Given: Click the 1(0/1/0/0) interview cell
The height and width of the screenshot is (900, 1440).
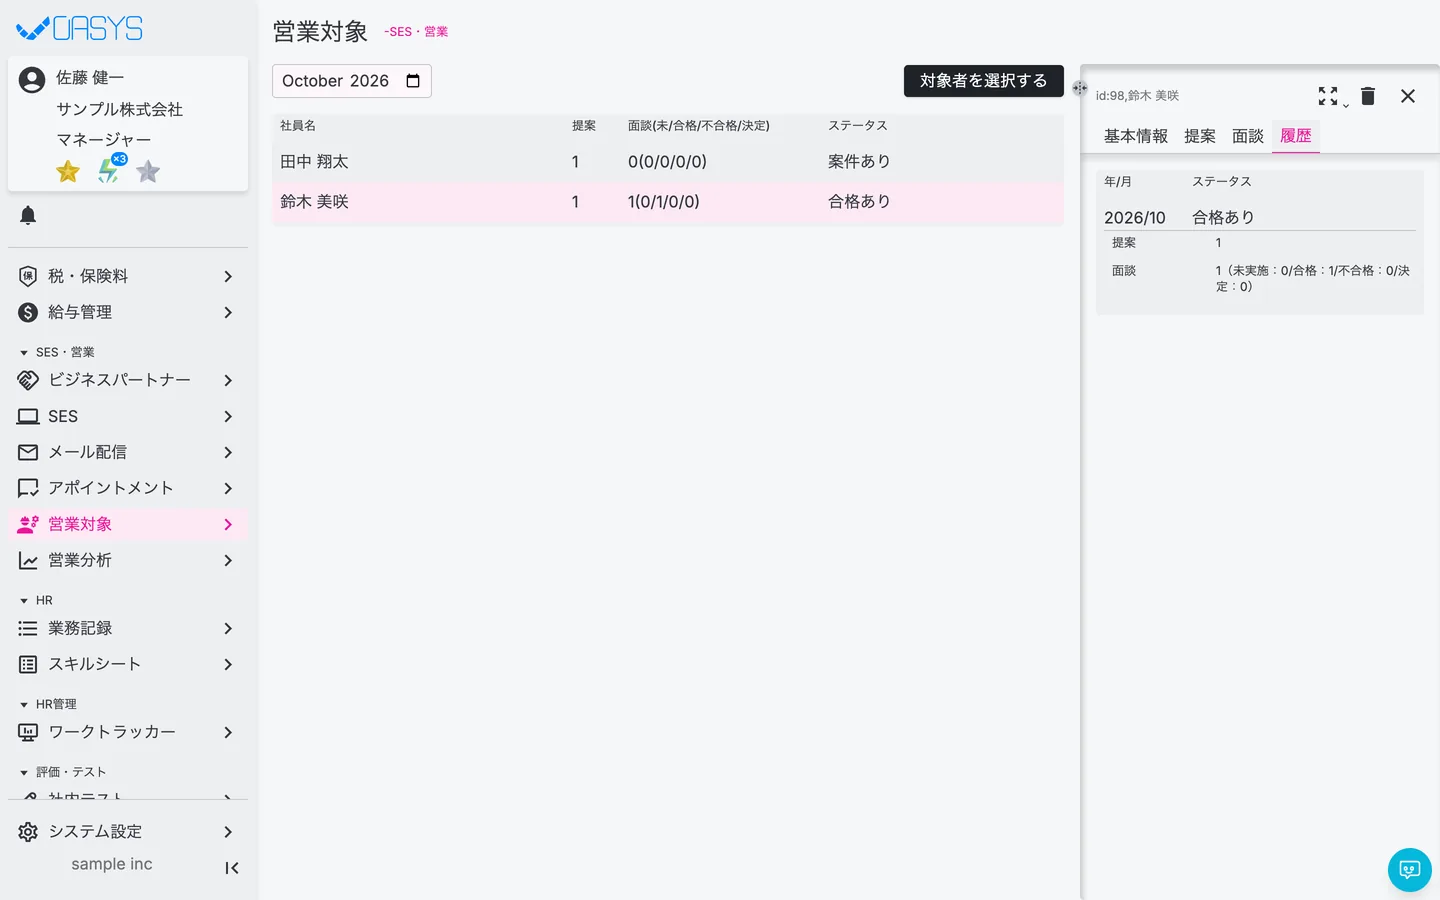Looking at the screenshot, I should pos(664,202).
